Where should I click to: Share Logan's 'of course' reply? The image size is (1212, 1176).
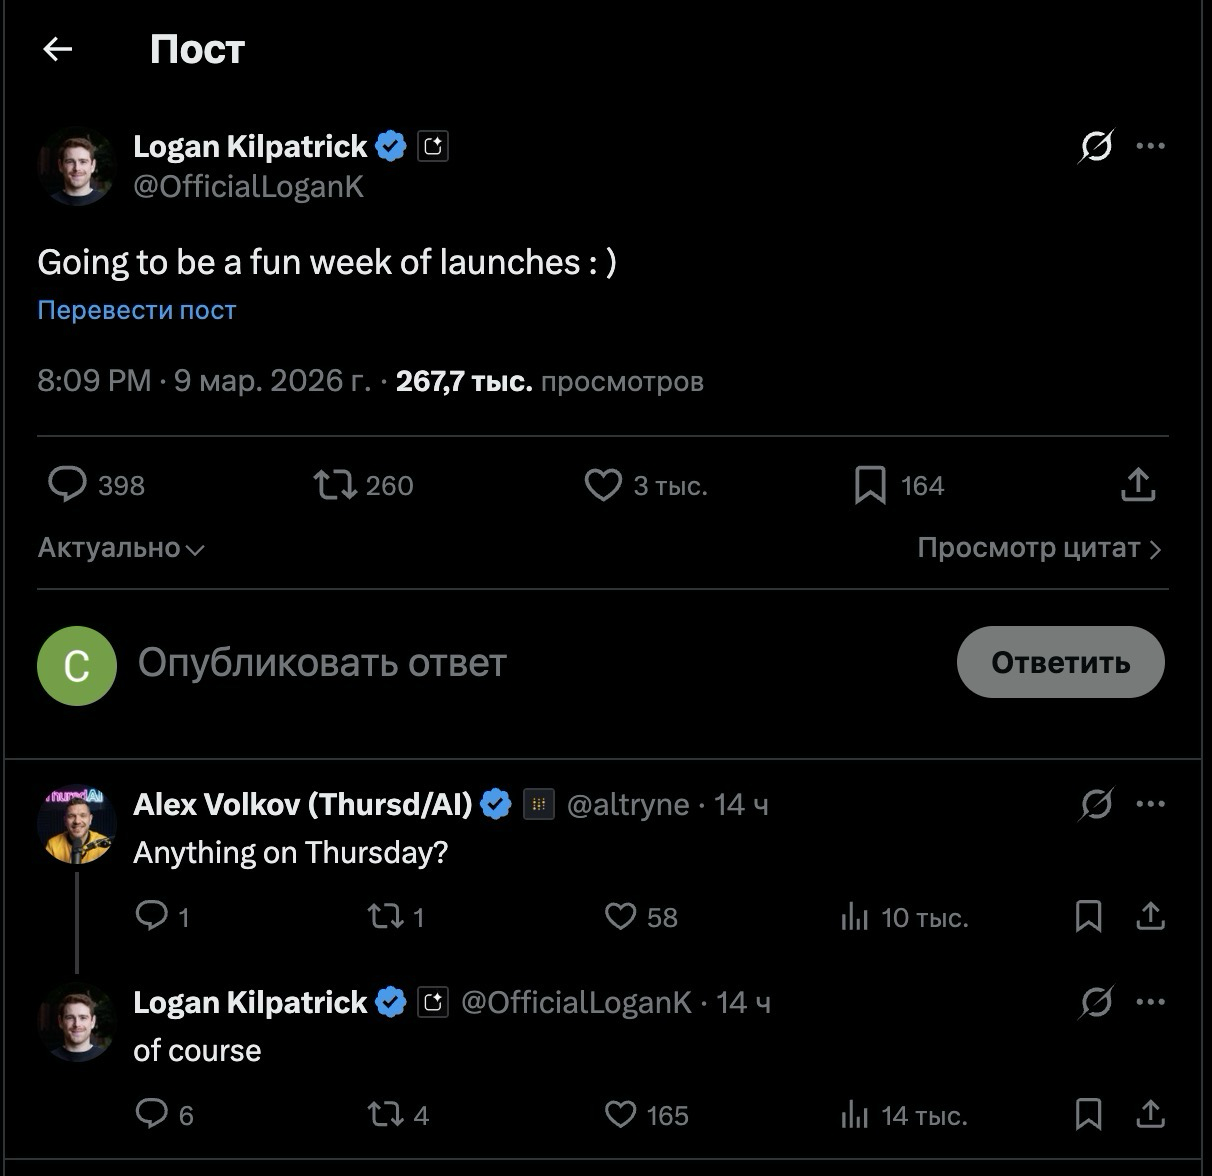point(1151,1114)
